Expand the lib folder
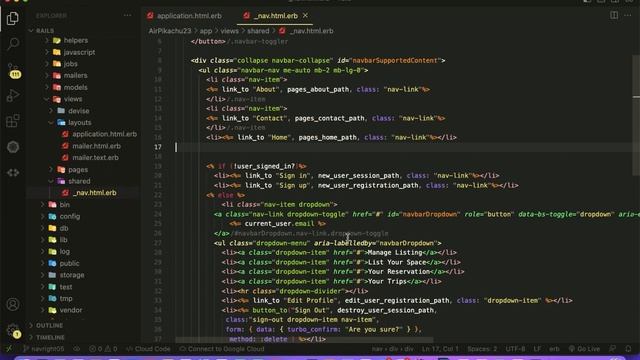Screen dimensions: 640x360 tap(63, 240)
